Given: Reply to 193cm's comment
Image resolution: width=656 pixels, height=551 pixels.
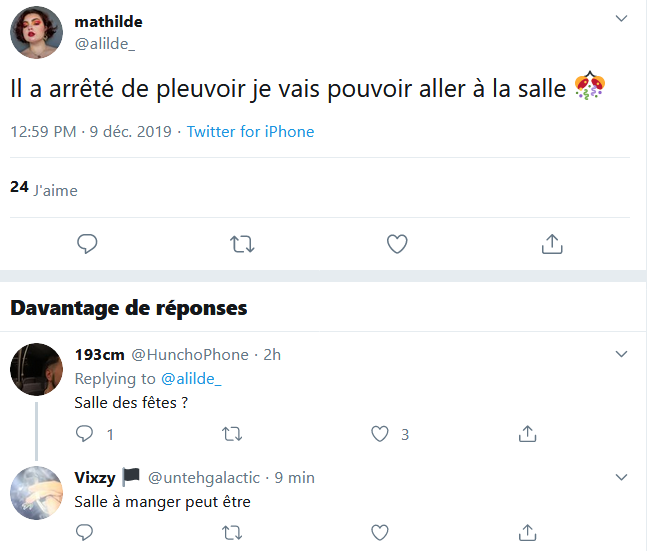Looking at the screenshot, I should [85, 434].
